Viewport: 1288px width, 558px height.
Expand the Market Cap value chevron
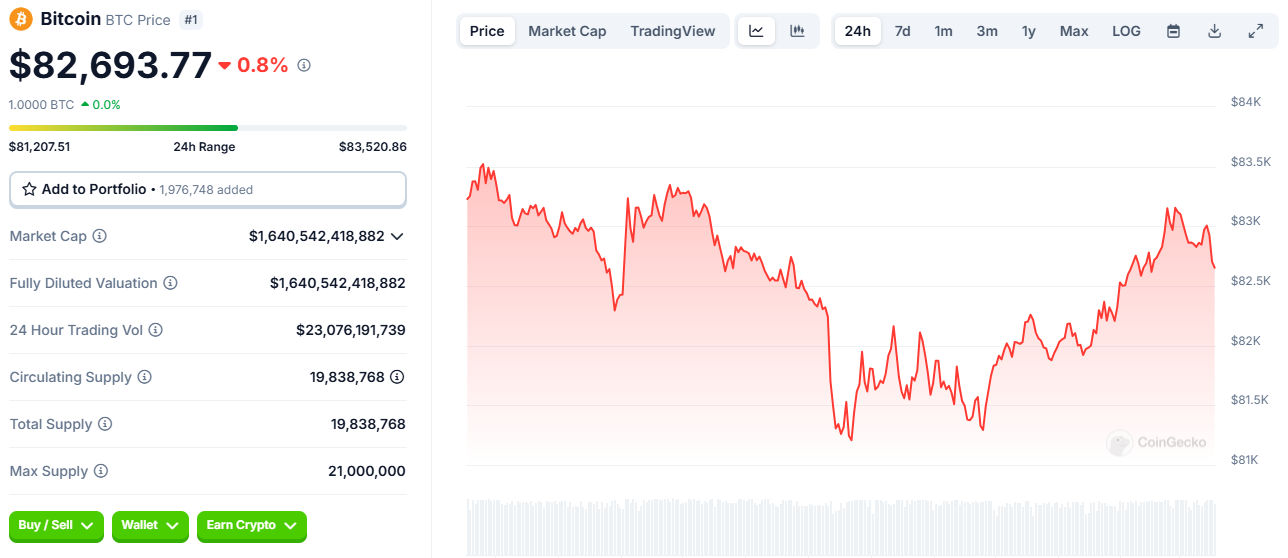click(397, 236)
